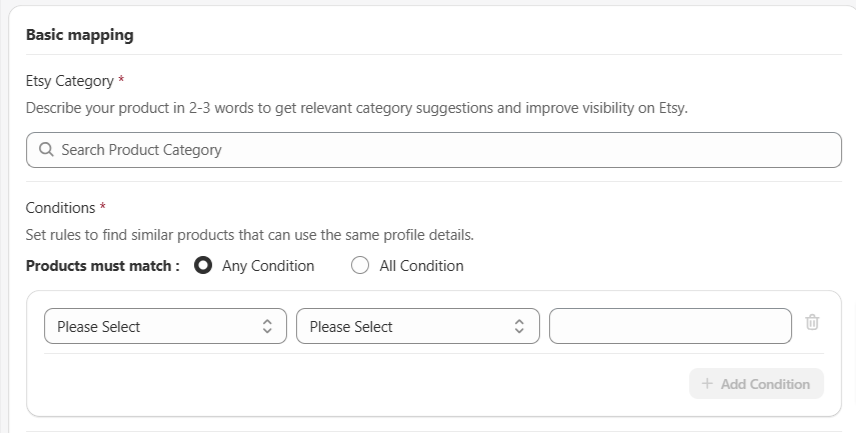Viewport: 856px width, 433px height.
Task: Click the Set rules description text
Action: tap(249, 235)
